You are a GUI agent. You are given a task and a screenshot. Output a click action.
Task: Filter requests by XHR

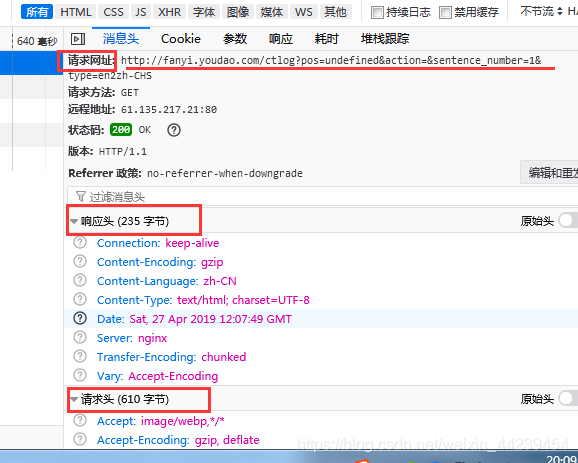pos(170,12)
